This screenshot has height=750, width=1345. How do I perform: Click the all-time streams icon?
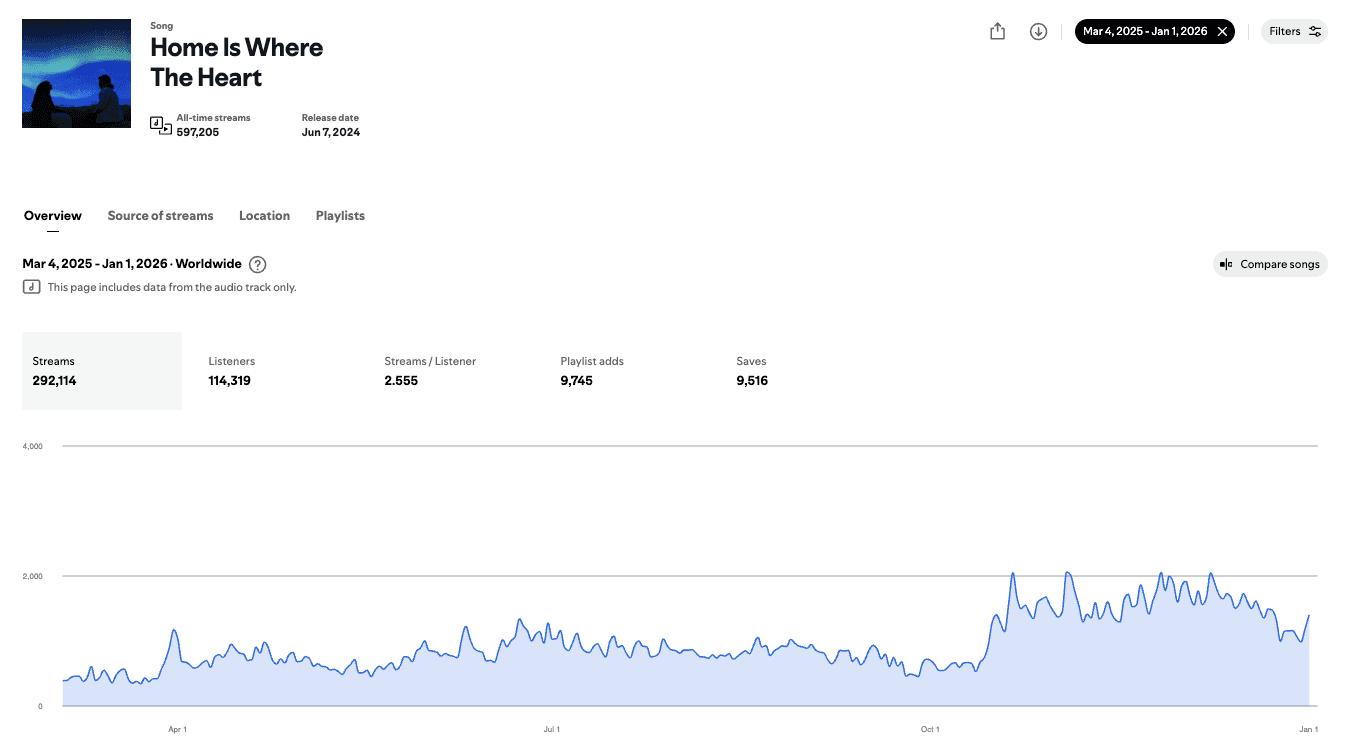pyautogui.click(x=161, y=125)
